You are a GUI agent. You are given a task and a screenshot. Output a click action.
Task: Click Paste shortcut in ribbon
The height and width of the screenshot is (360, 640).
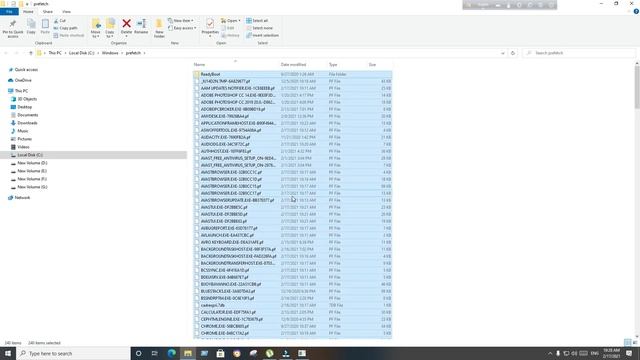click(x=69, y=35)
